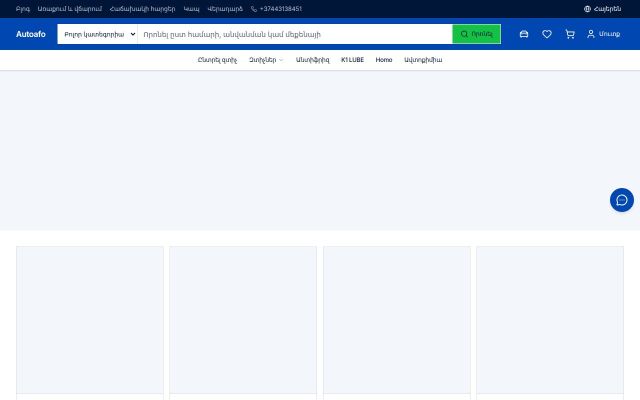Select the K1LUBE menu item
The image size is (640, 400).
coord(352,60)
